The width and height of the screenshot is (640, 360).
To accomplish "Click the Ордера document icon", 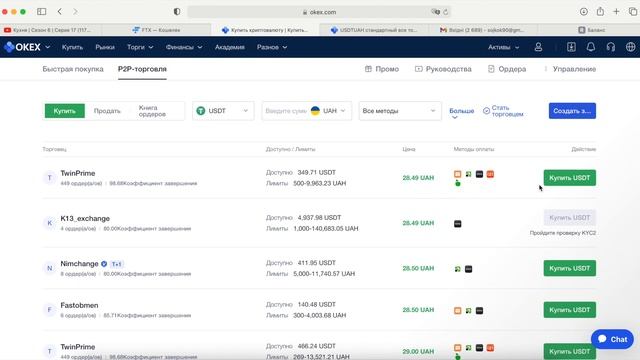I will 491,69.
